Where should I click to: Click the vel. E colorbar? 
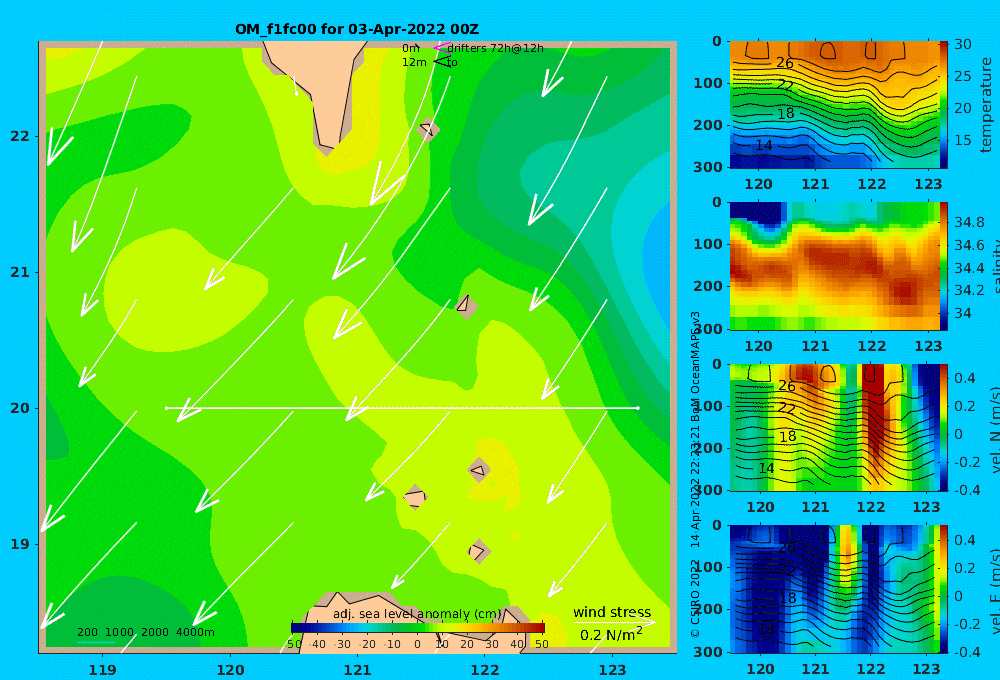(x=944, y=589)
